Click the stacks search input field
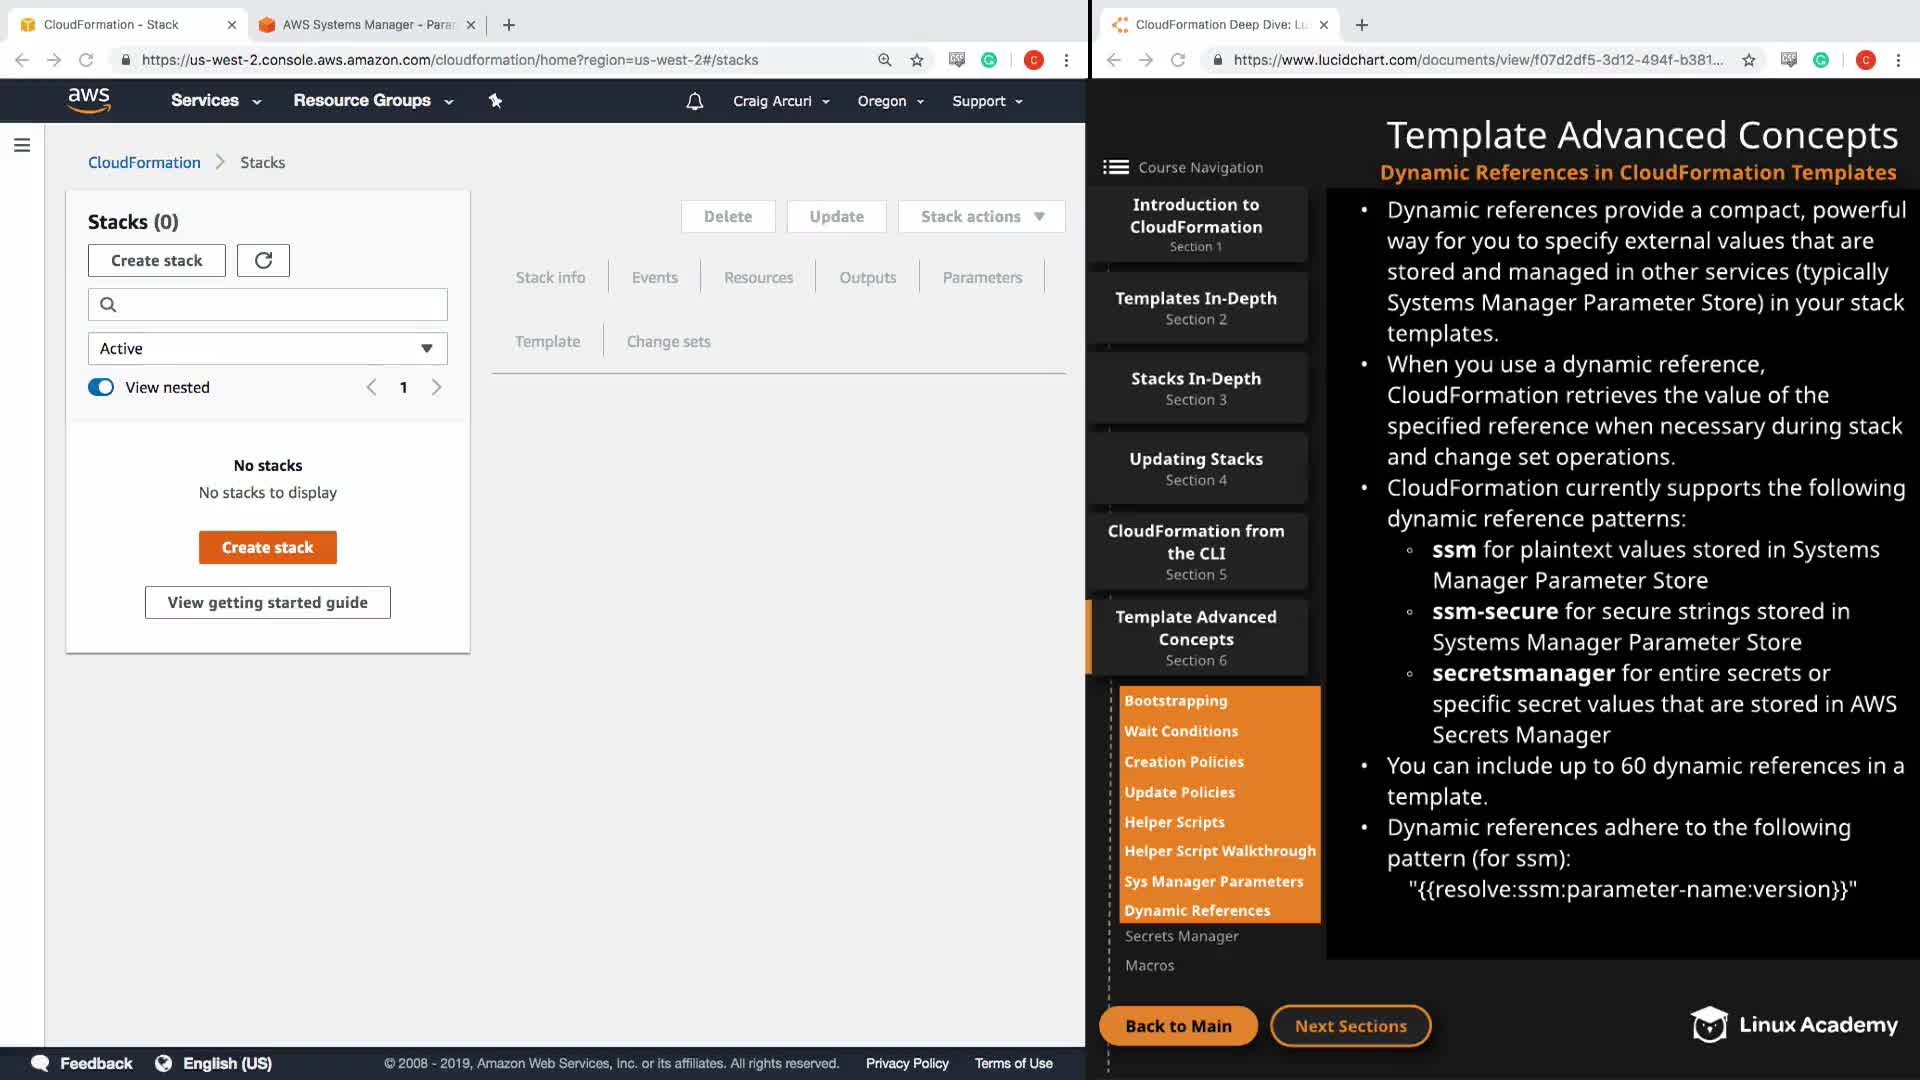This screenshot has height=1080, width=1920. coord(268,304)
